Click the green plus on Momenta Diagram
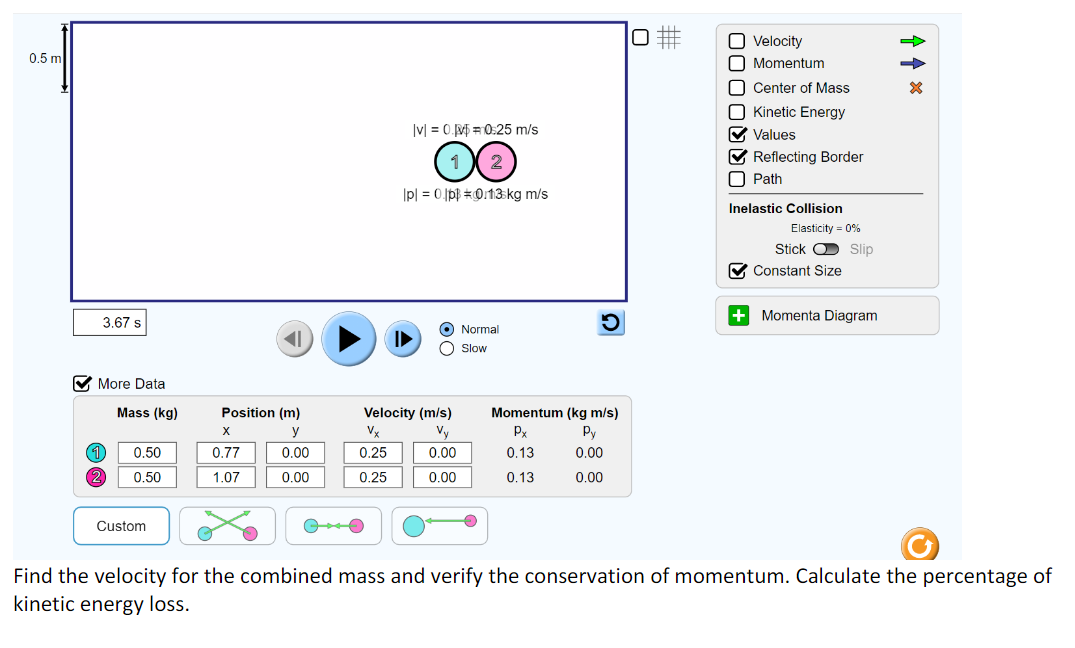1075x648 pixels. pyautogui.click(x=738, y=315)
